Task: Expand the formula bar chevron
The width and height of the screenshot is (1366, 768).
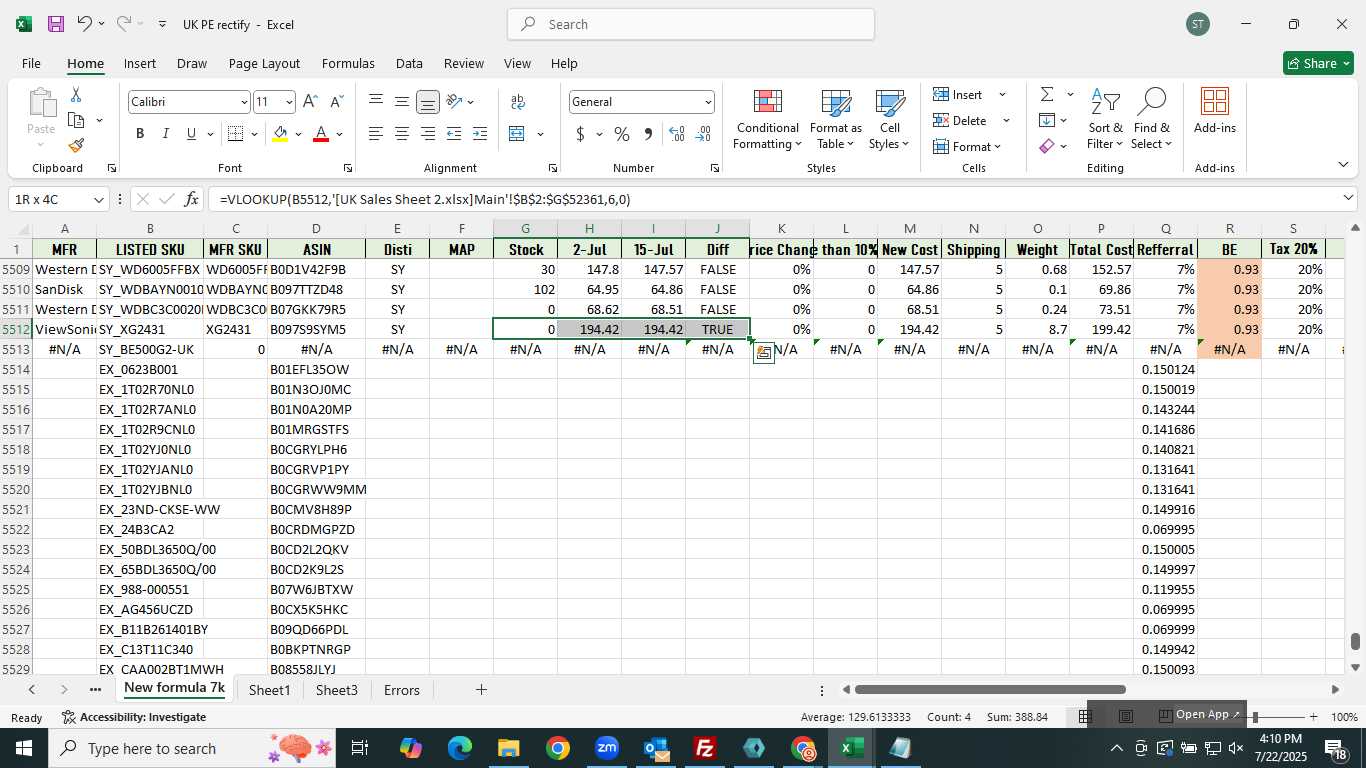Action: (x=1348, y=198)
